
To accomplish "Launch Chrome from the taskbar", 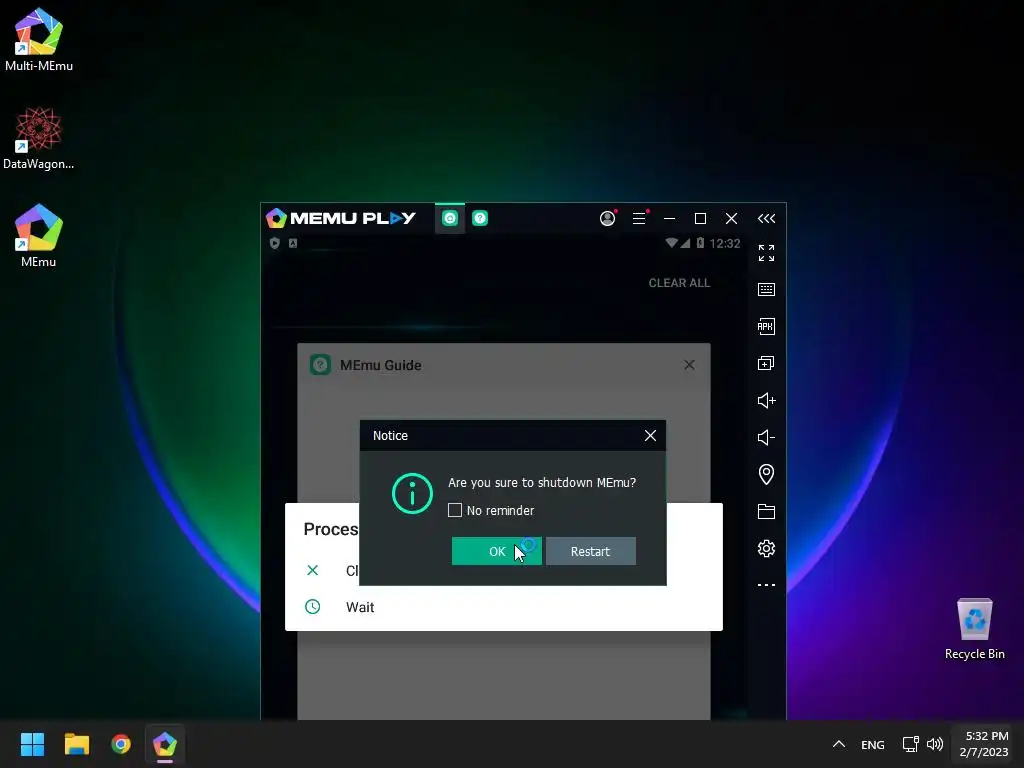I will 121,744.
